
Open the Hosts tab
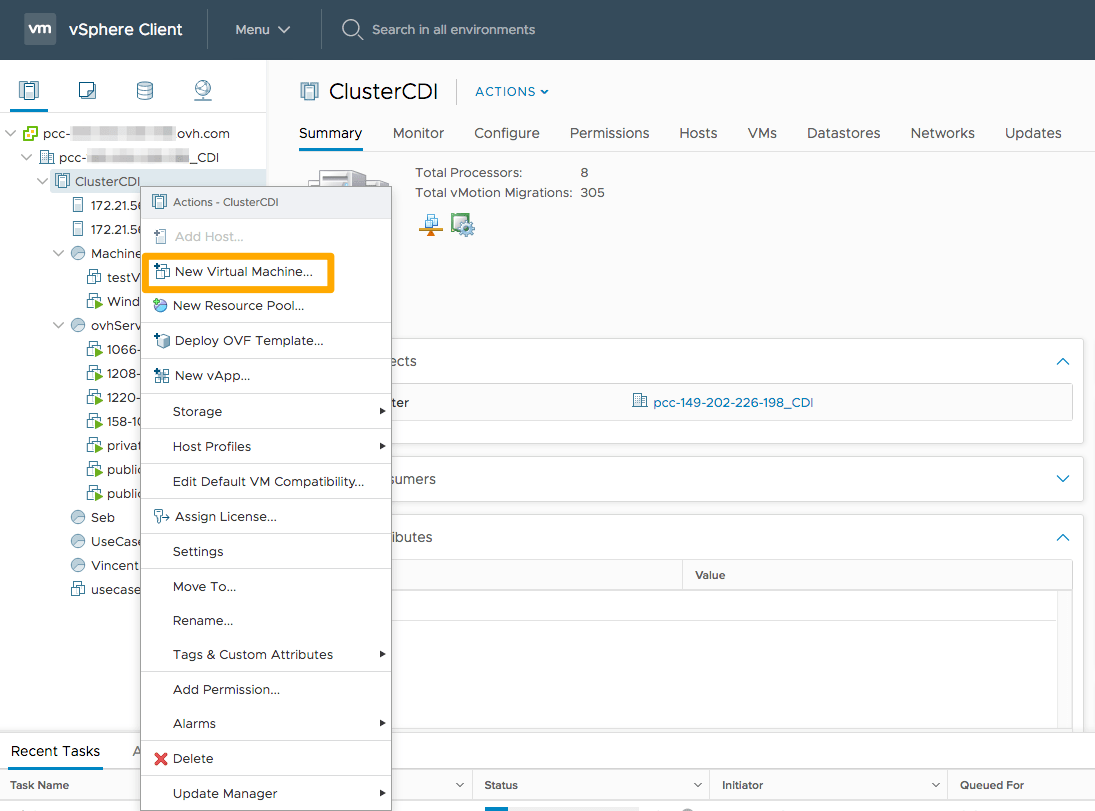point(698,133)
